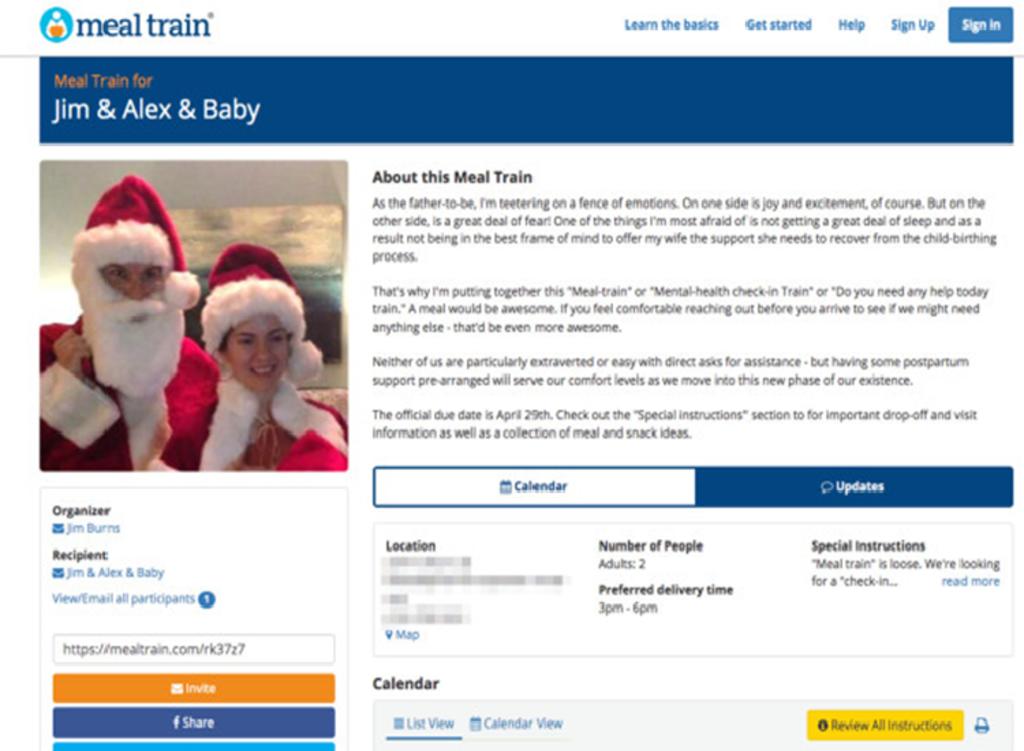This screenshot has width=1024, height=751.
Task: Click the Santa costume photo
Action: pyautogui.click(x=193, y=316)
